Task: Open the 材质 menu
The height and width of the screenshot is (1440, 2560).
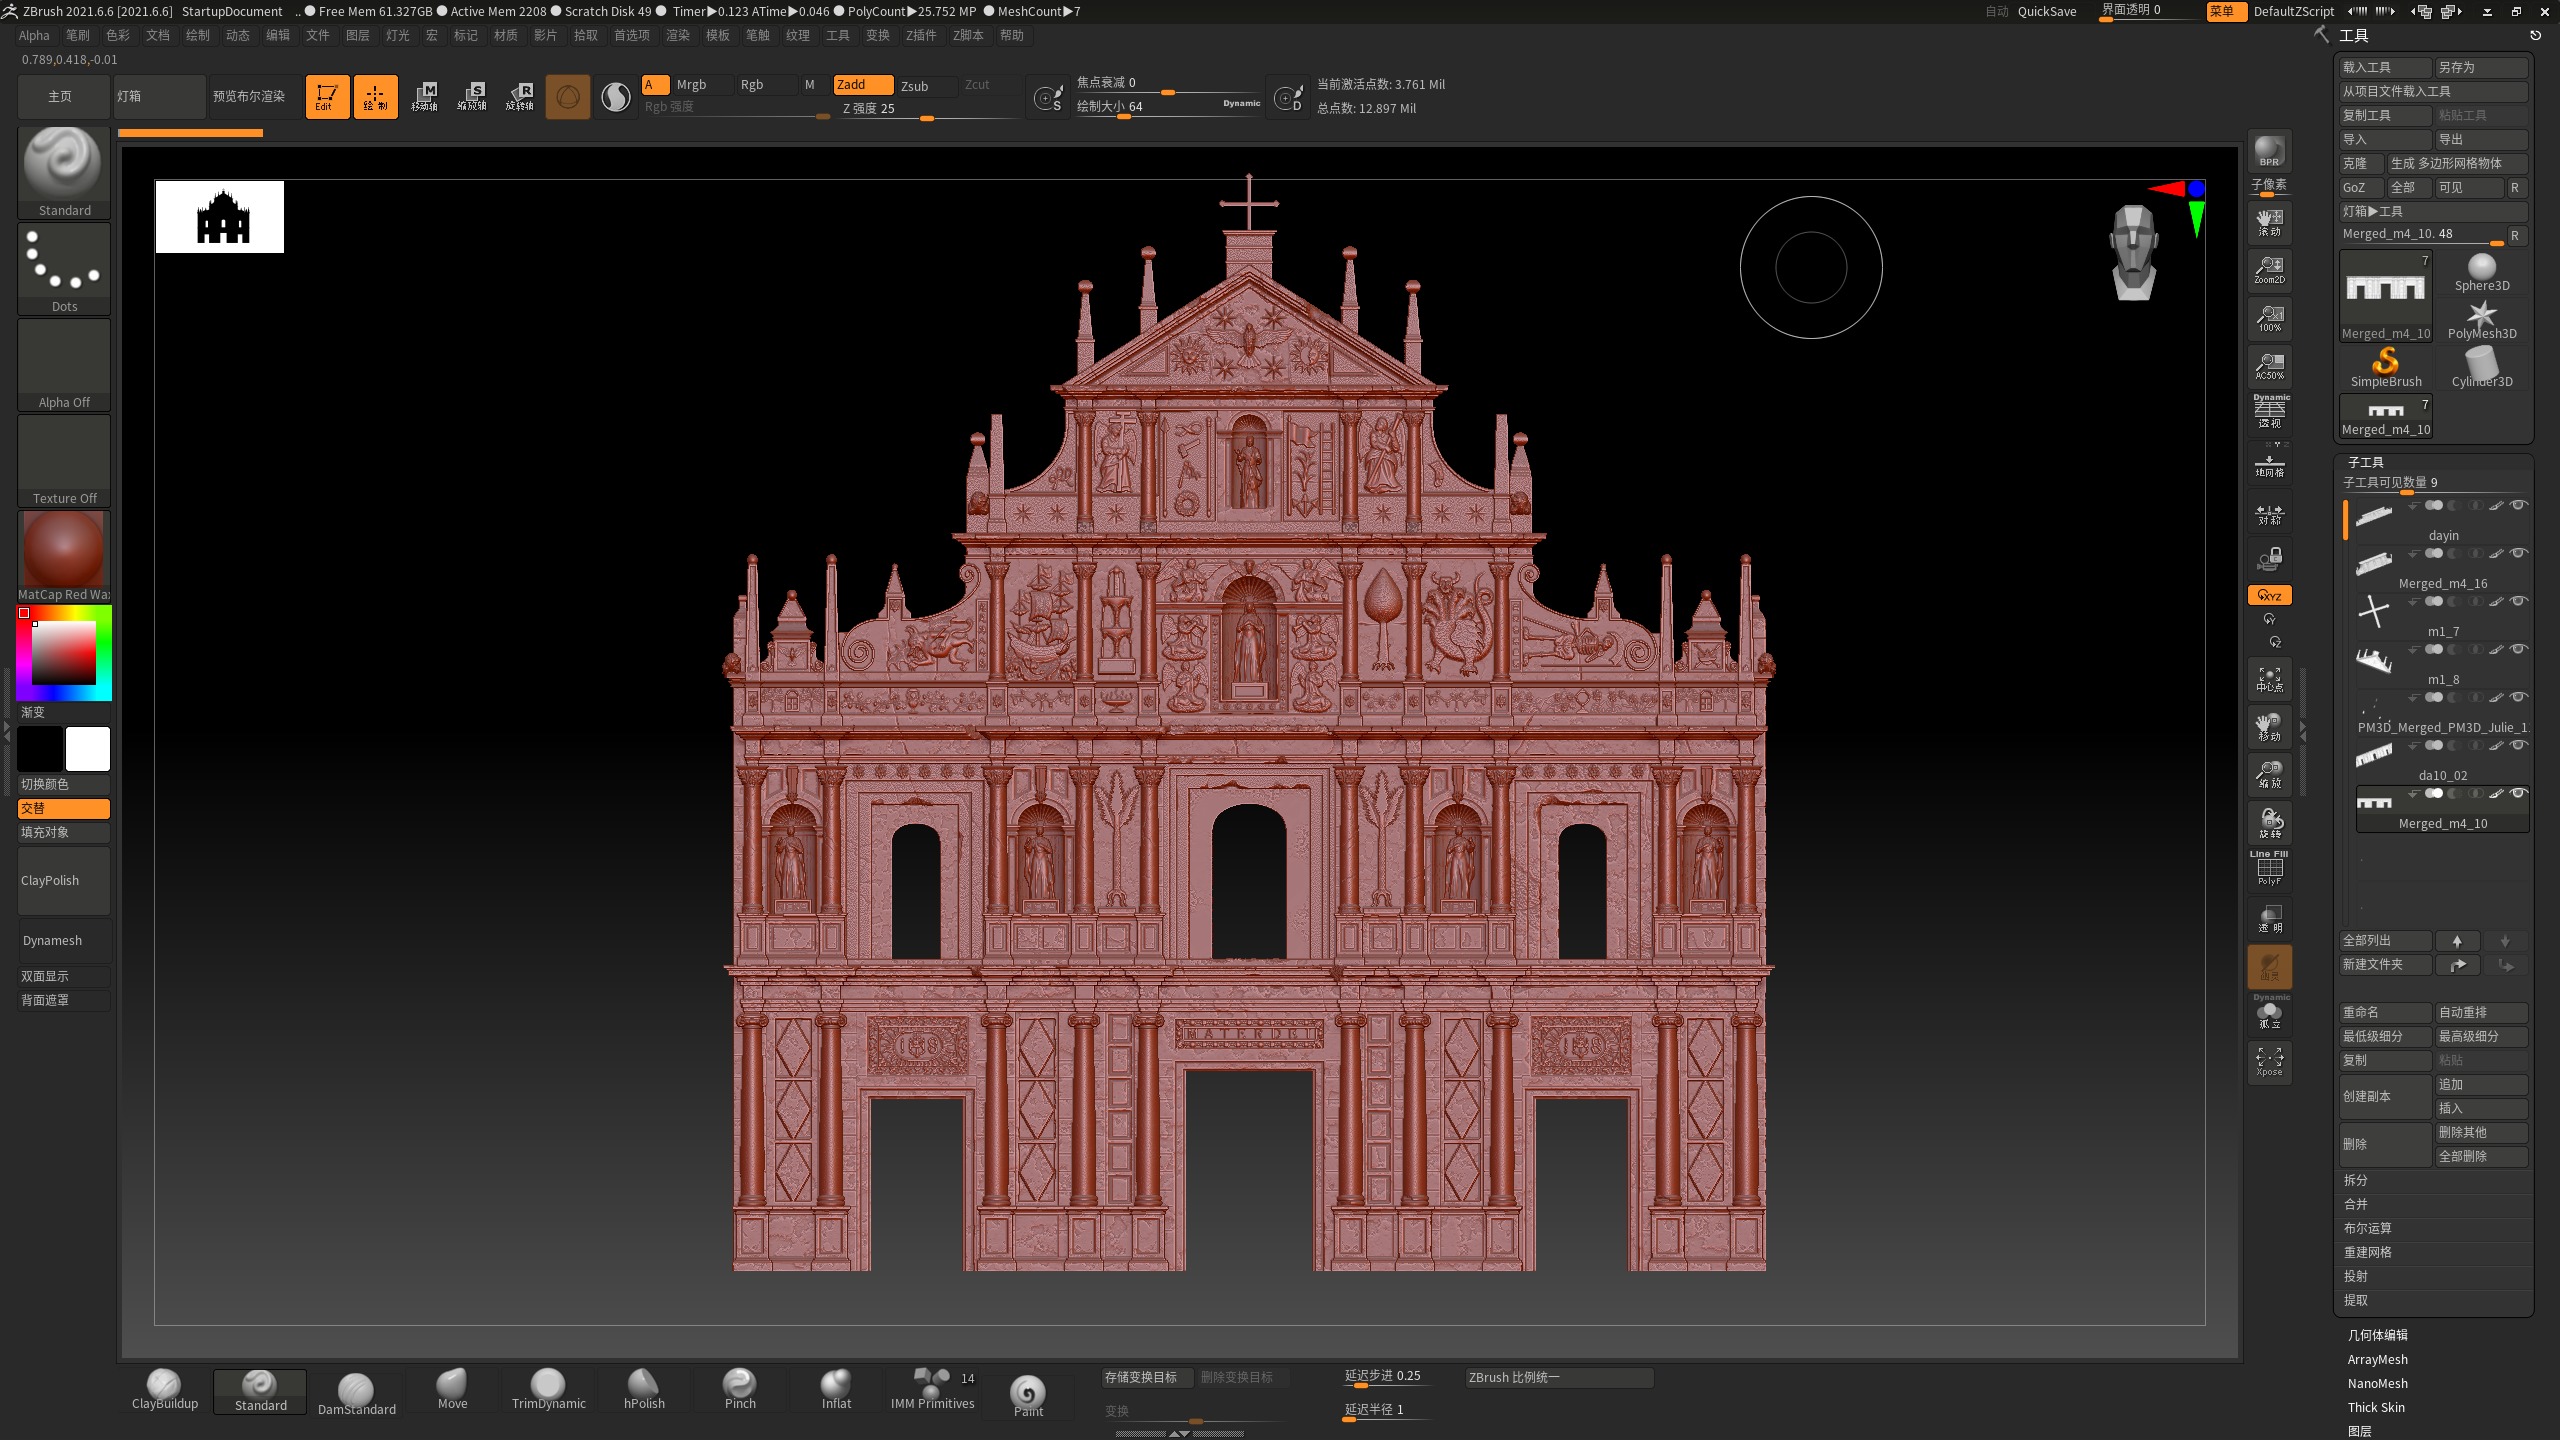Action: pos(506,35)
